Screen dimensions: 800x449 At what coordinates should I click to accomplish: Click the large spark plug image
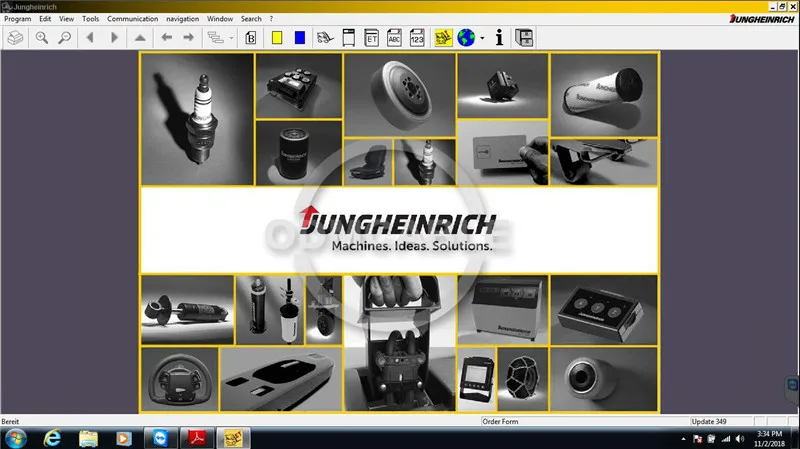(x=197, y=119)
